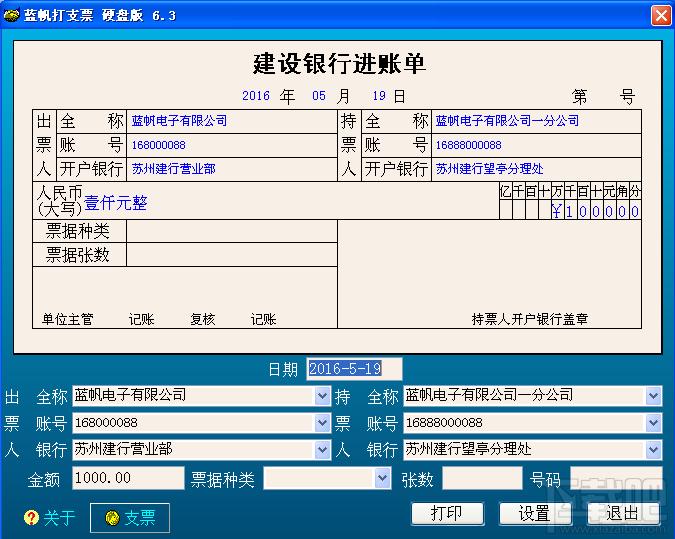The image size is (675, 539).
Task: Click the 票据张数 label on the slip
Action: [x=77, y=255]
